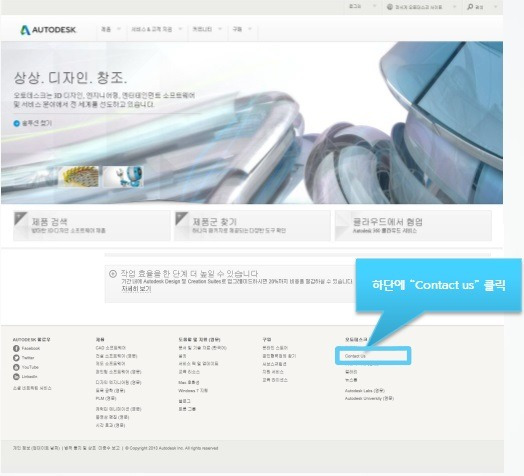Click the blue circle icon beside 솔루션 찾기
Viewport: 524px width, 476px height.
[x=16, y=123]
